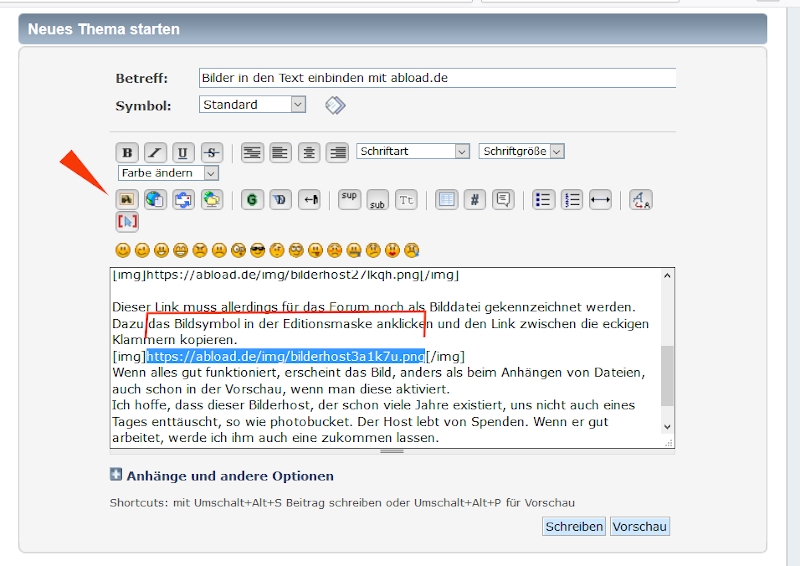
Task: Insert a quote block
Action: click(x=503, y=199)
